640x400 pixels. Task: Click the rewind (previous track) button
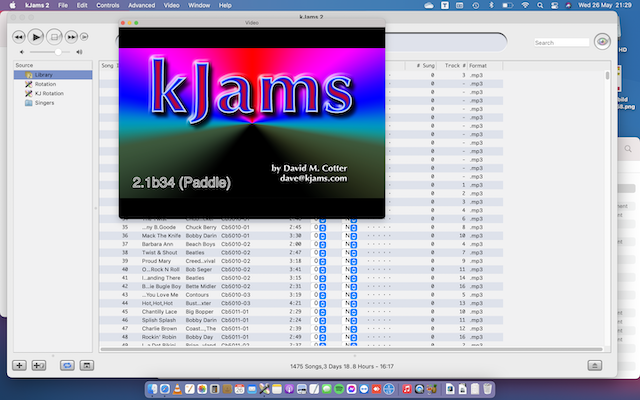pyautogui.click(x=18, y=36)
